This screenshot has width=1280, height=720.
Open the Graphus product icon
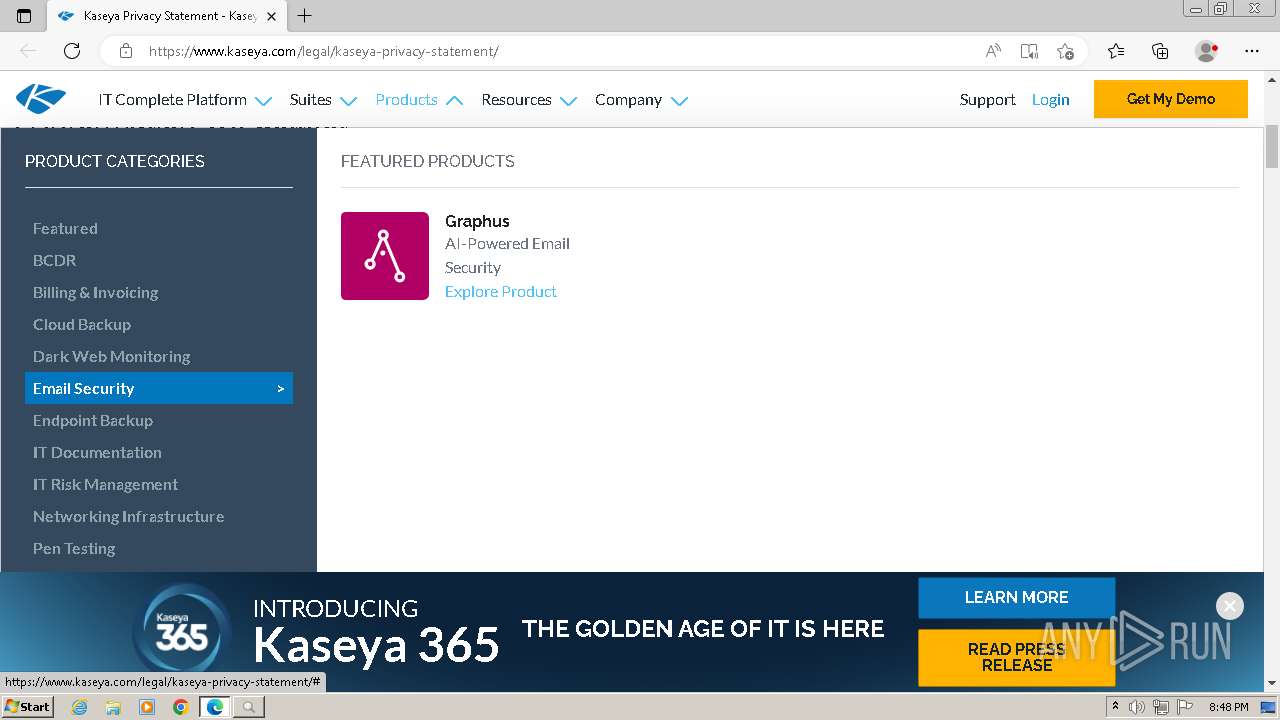(385, 256)
